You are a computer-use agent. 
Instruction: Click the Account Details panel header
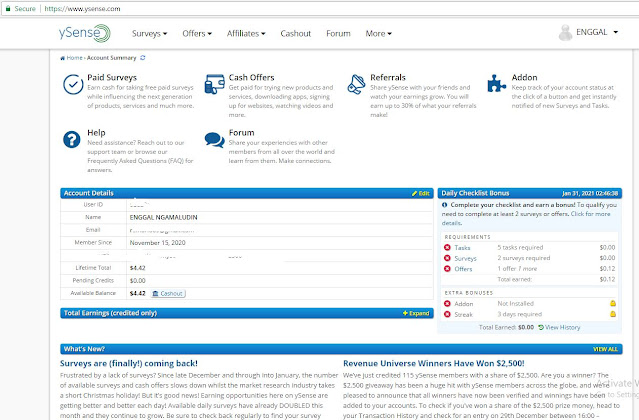click(x=247, y=193)
